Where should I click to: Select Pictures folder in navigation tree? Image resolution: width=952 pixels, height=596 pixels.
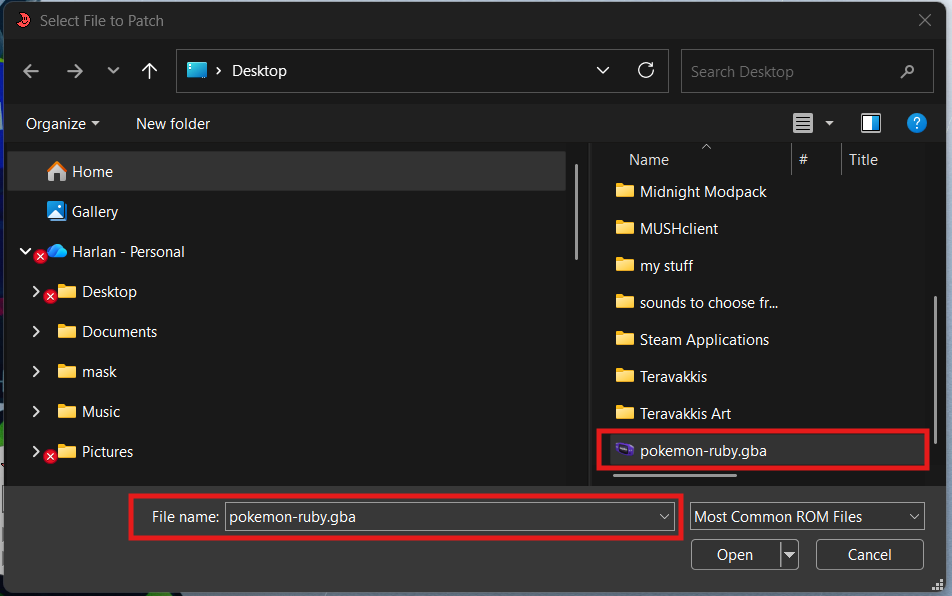tap(107, 452)
